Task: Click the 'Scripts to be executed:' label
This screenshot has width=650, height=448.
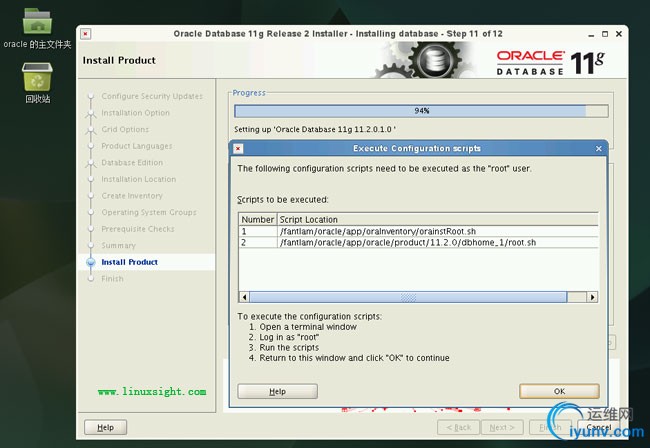Action: [283, 200]
